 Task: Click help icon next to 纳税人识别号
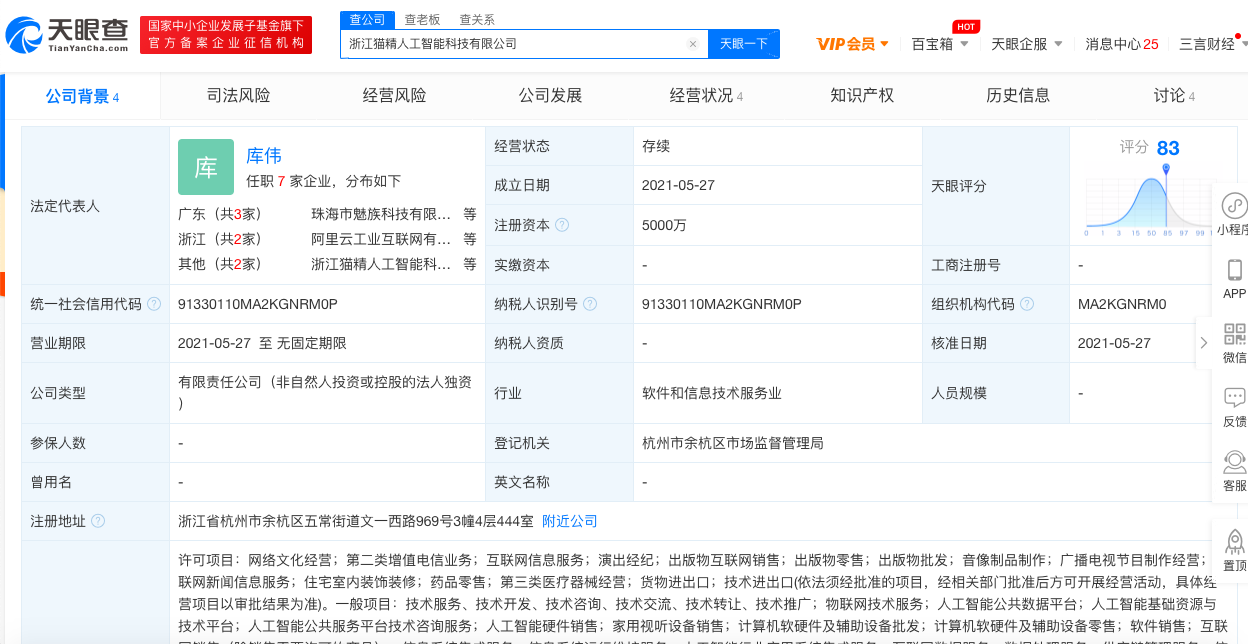[590, 304]
